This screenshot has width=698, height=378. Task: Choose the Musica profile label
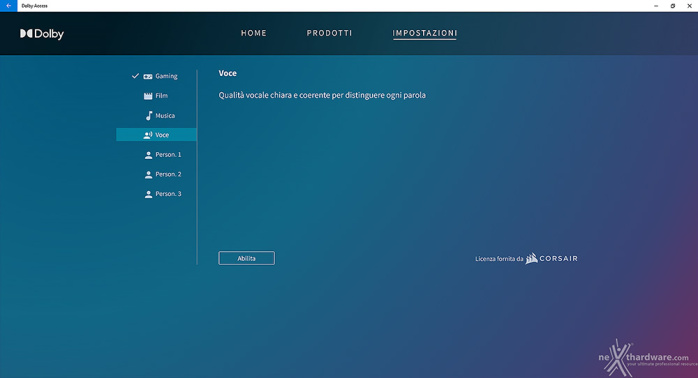[x=165, y=116]
